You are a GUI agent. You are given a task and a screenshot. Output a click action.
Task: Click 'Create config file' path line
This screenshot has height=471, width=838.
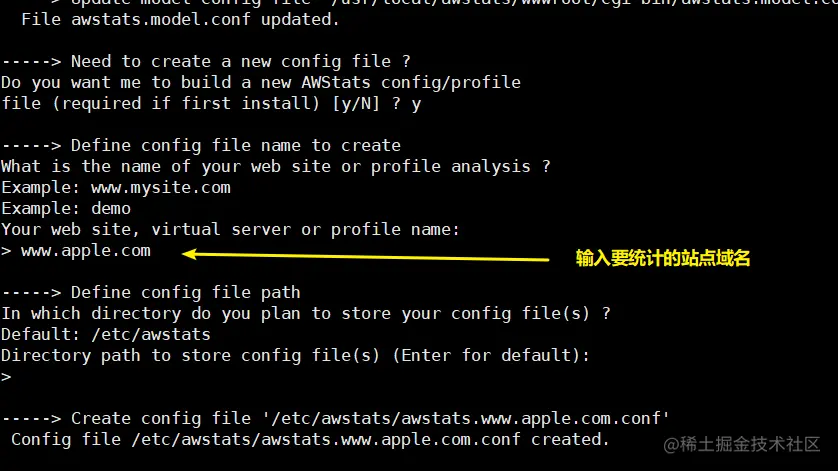[336, 418]
